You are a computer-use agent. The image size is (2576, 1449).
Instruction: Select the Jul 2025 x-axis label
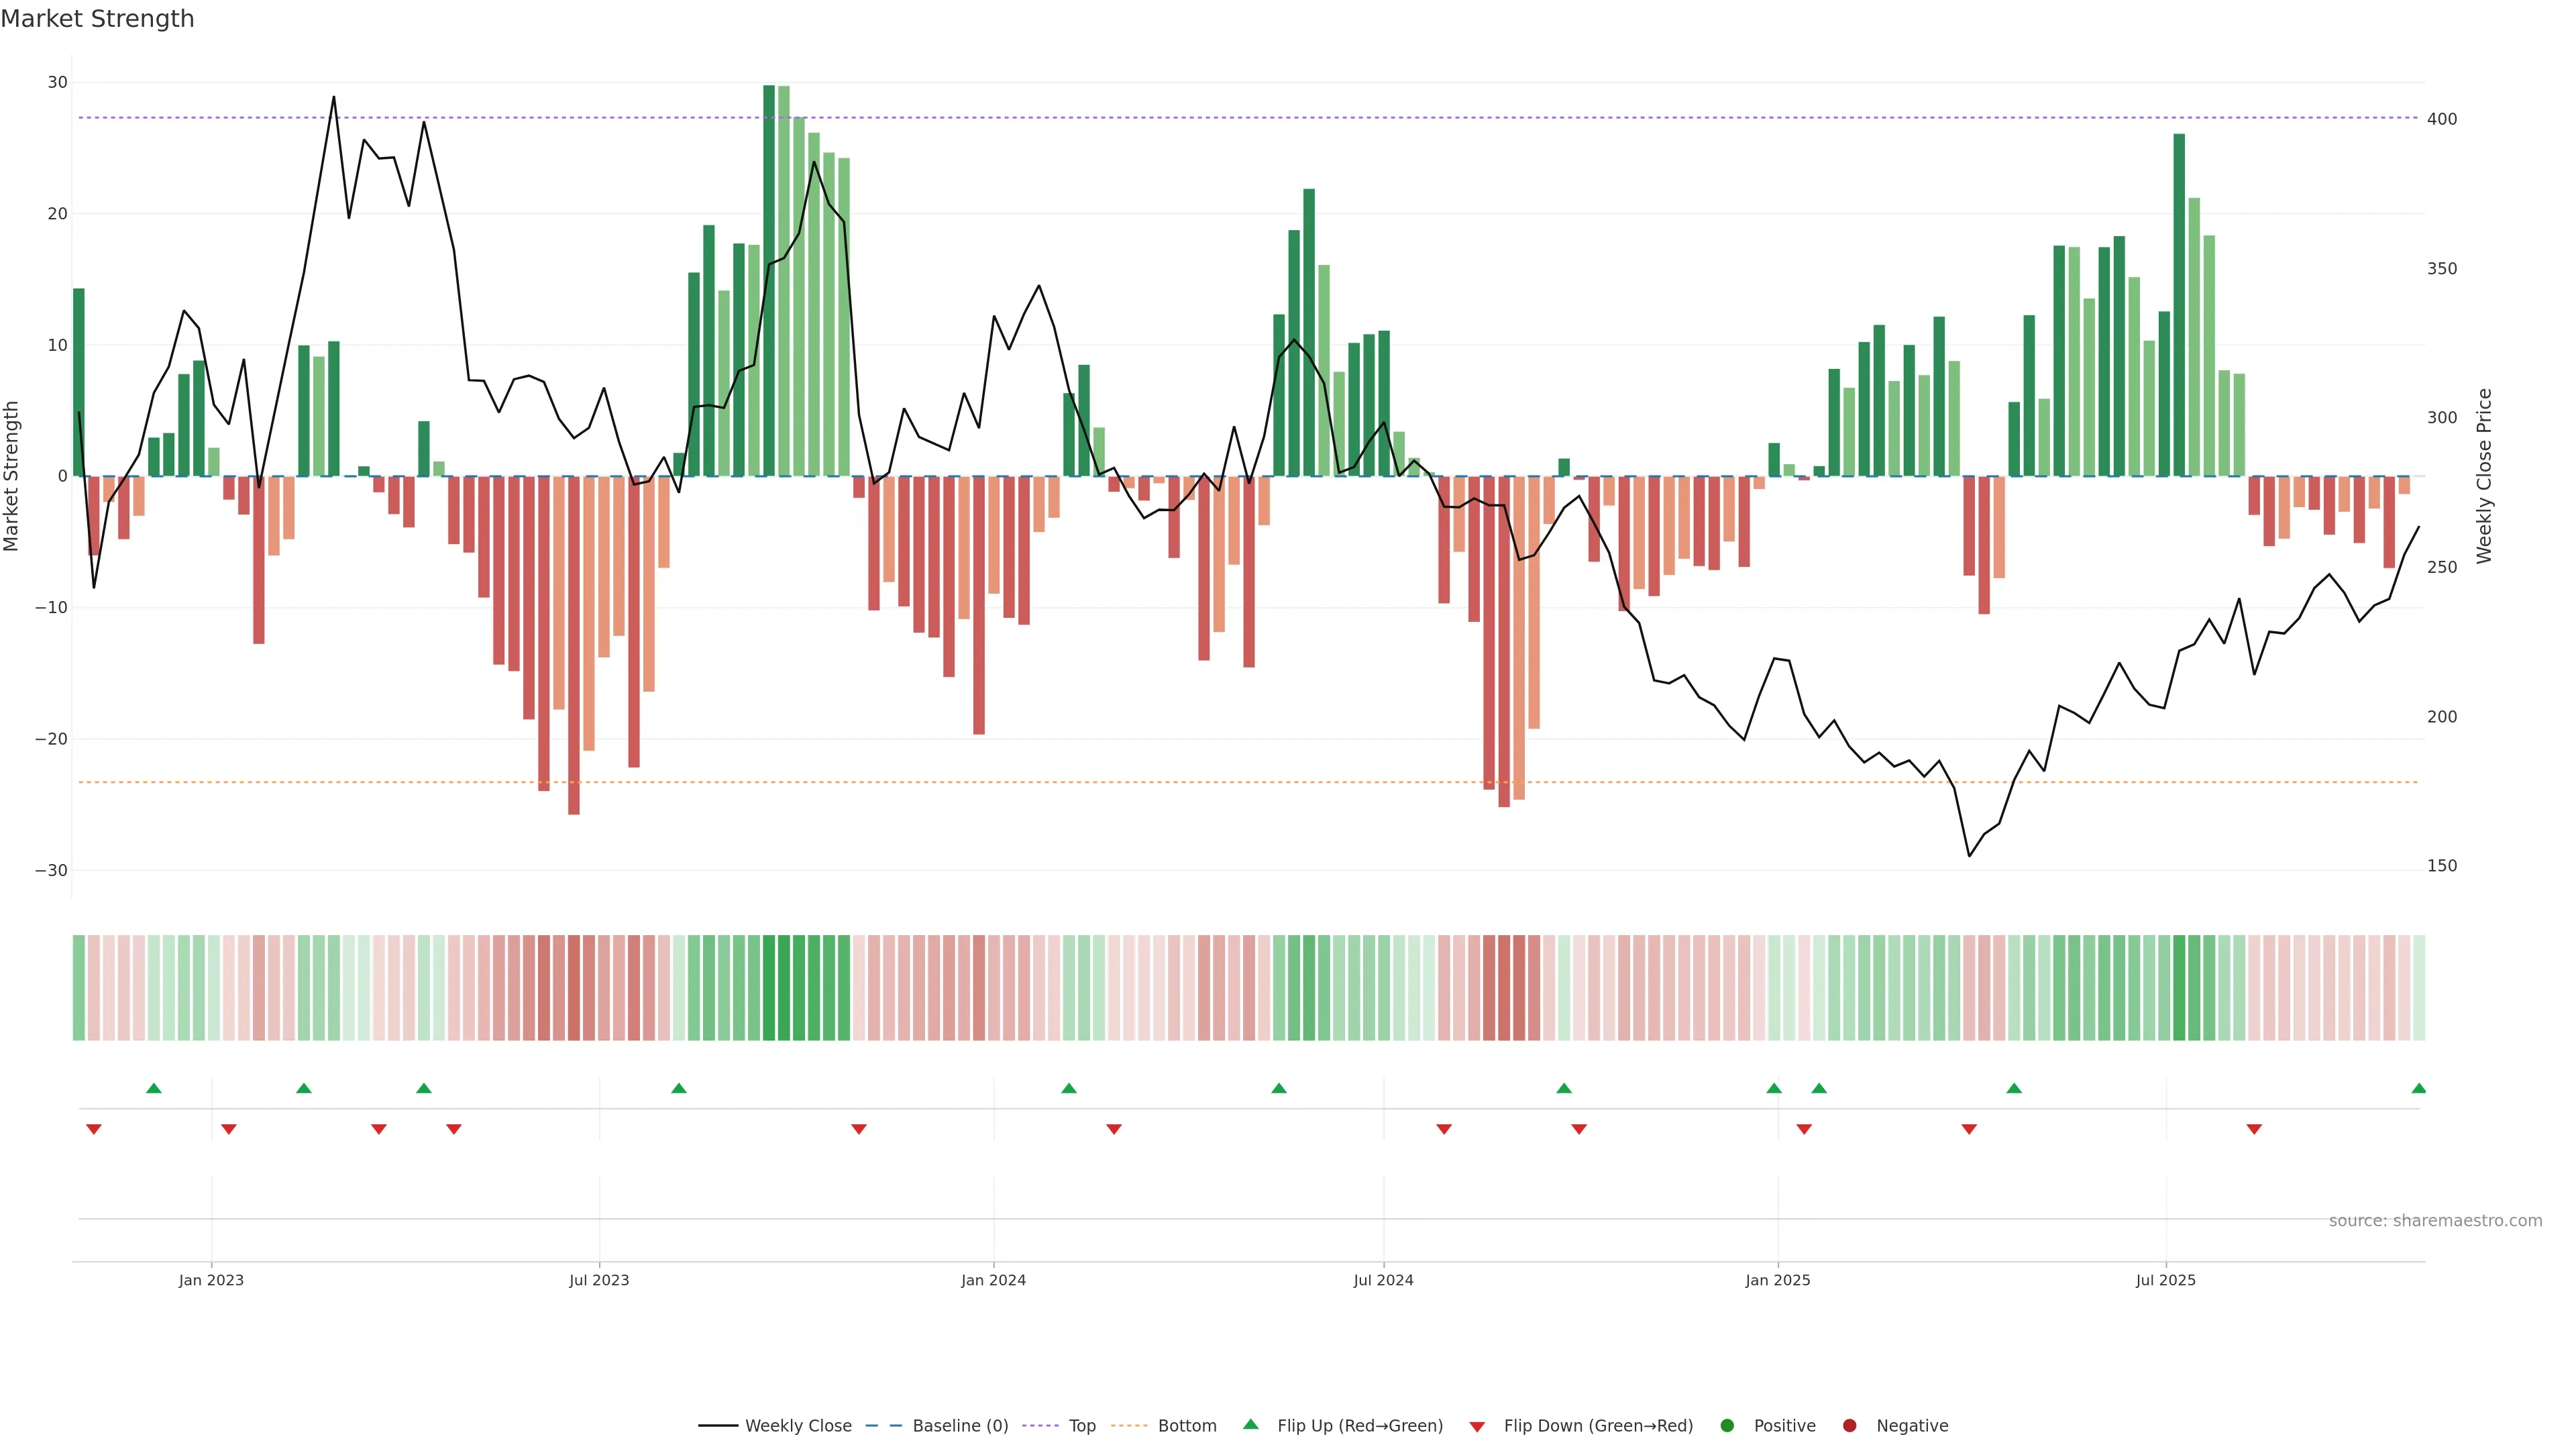[2165, 1280]
